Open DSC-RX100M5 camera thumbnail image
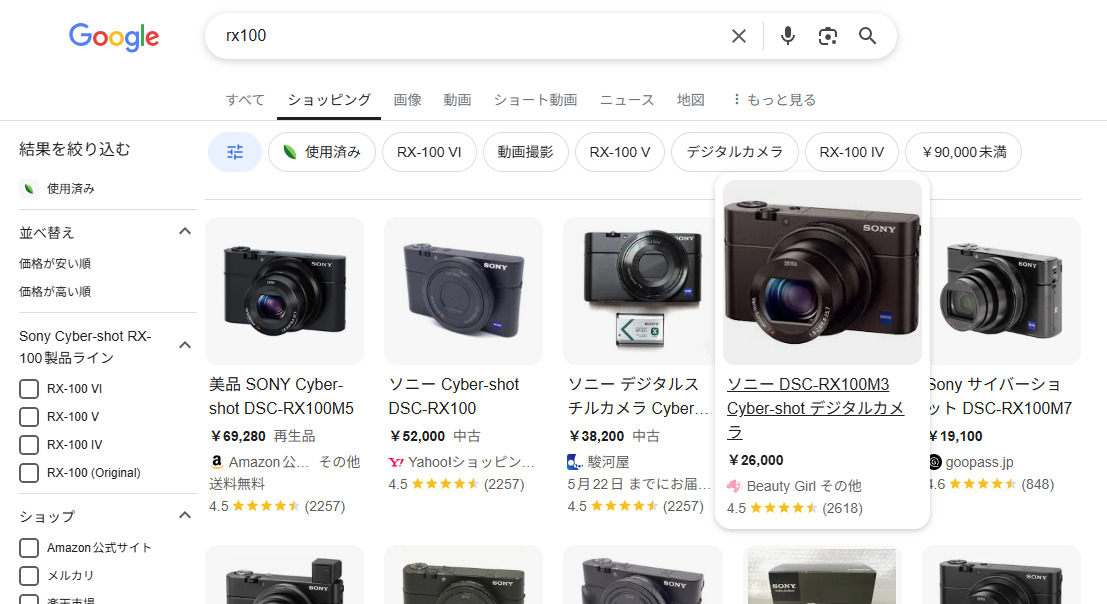This screenshot has width=1107, height=604. 285,291
